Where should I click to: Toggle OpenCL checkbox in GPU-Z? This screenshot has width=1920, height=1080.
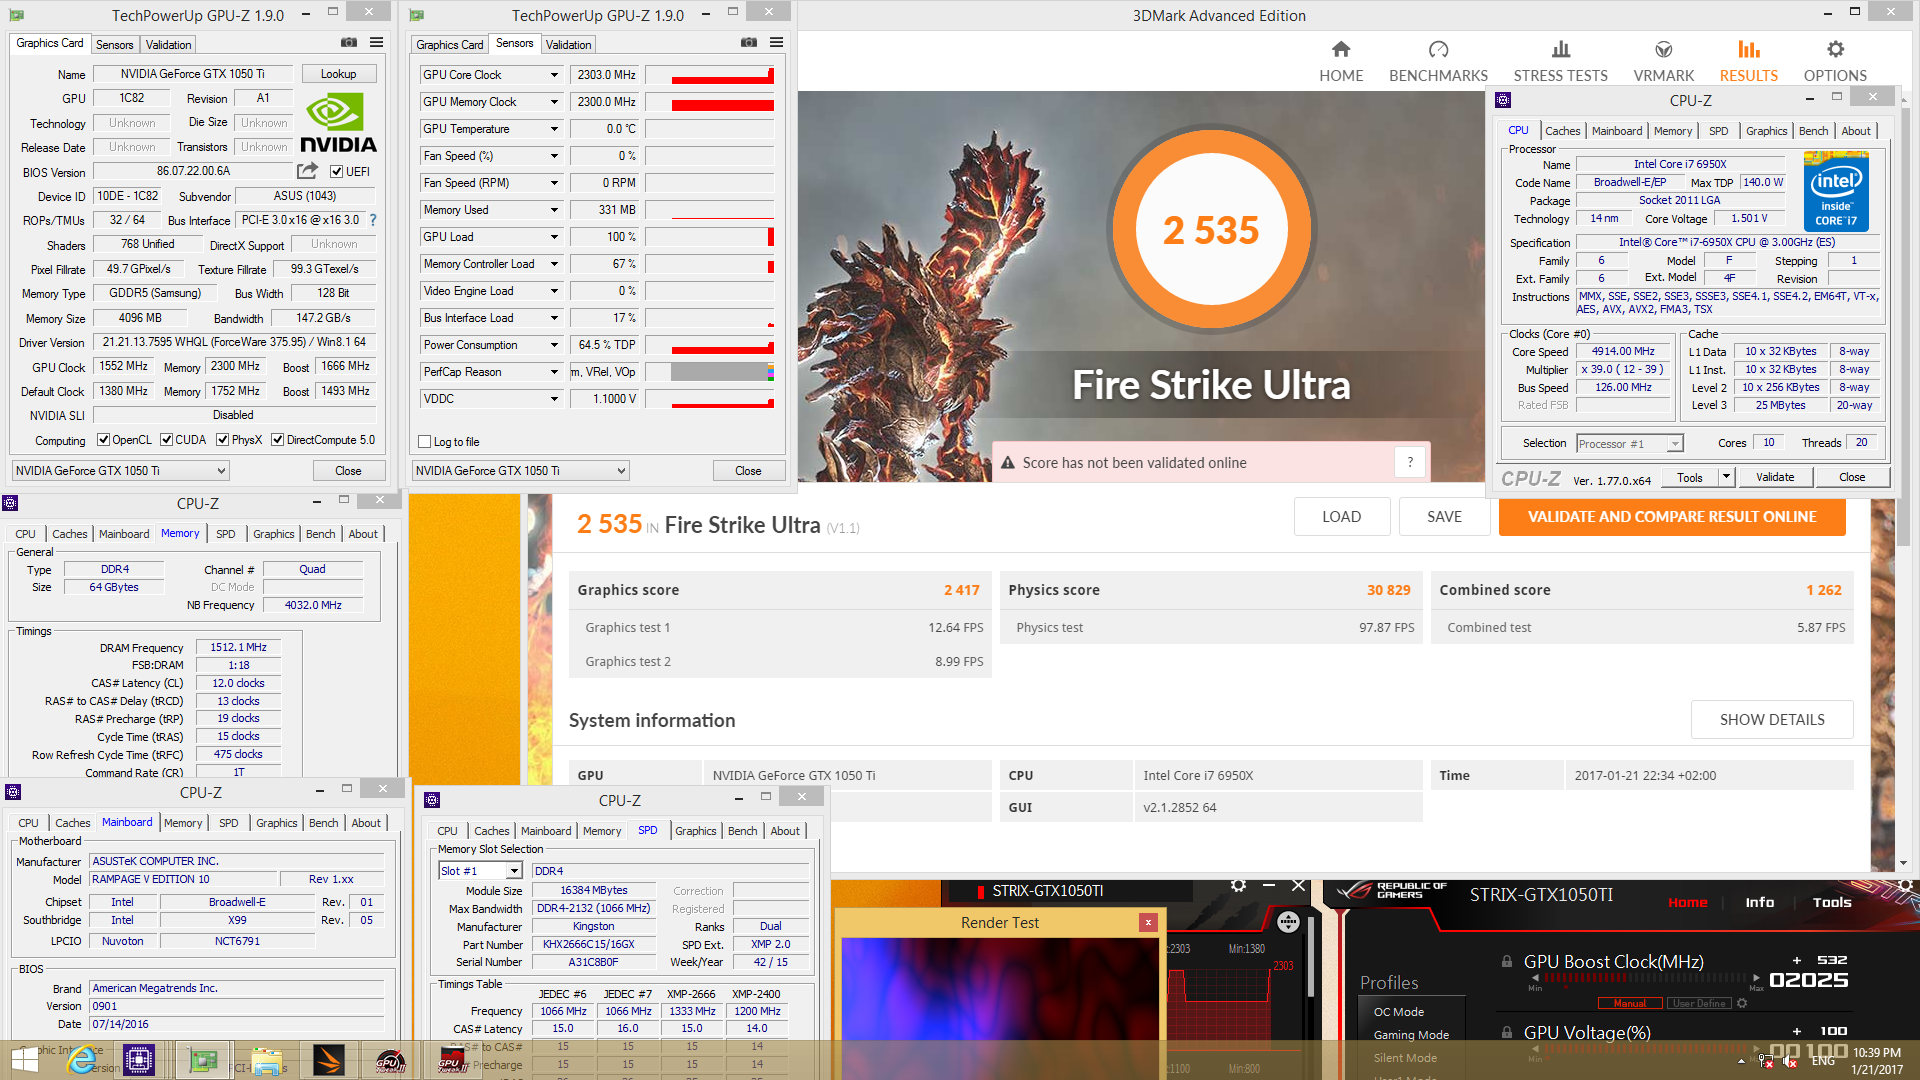pos(103,440)
